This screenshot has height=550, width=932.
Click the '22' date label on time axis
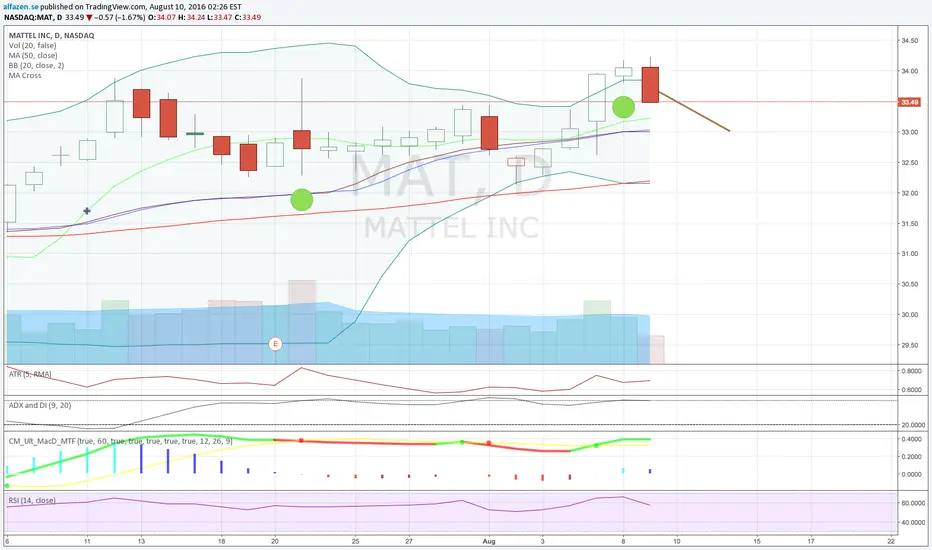pos(891,541)
